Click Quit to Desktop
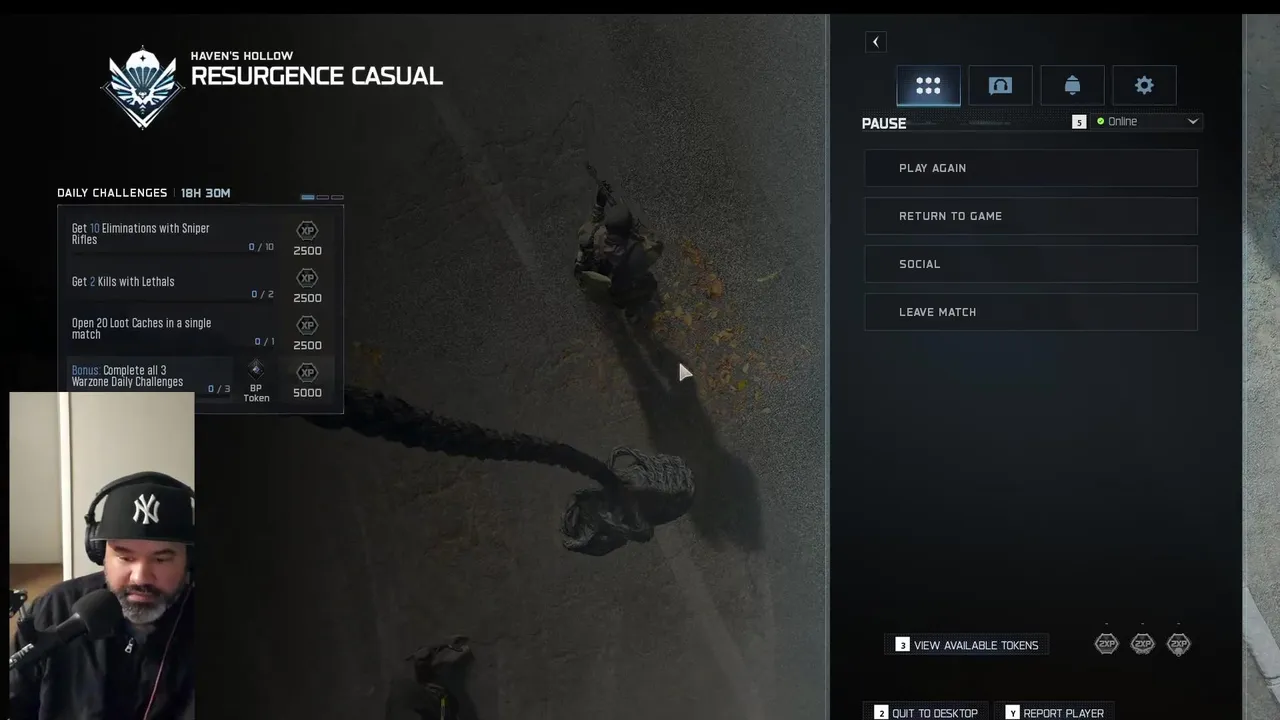The image size is (1280, 720). 926,713
